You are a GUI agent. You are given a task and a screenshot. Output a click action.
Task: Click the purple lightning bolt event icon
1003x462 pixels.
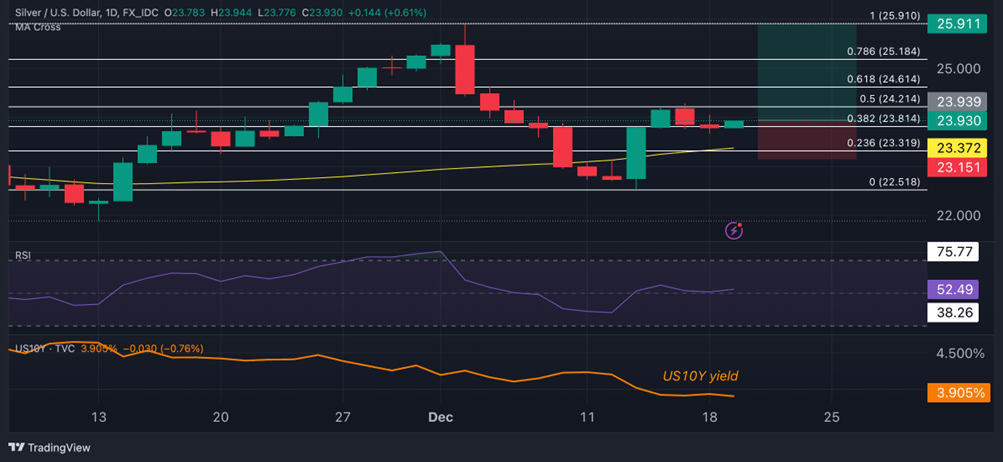coord(734,231)
